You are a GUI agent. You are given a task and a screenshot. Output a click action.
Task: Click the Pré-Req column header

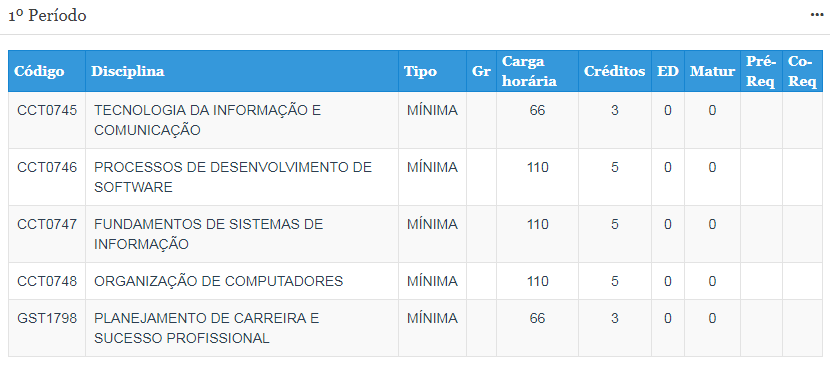761,71
